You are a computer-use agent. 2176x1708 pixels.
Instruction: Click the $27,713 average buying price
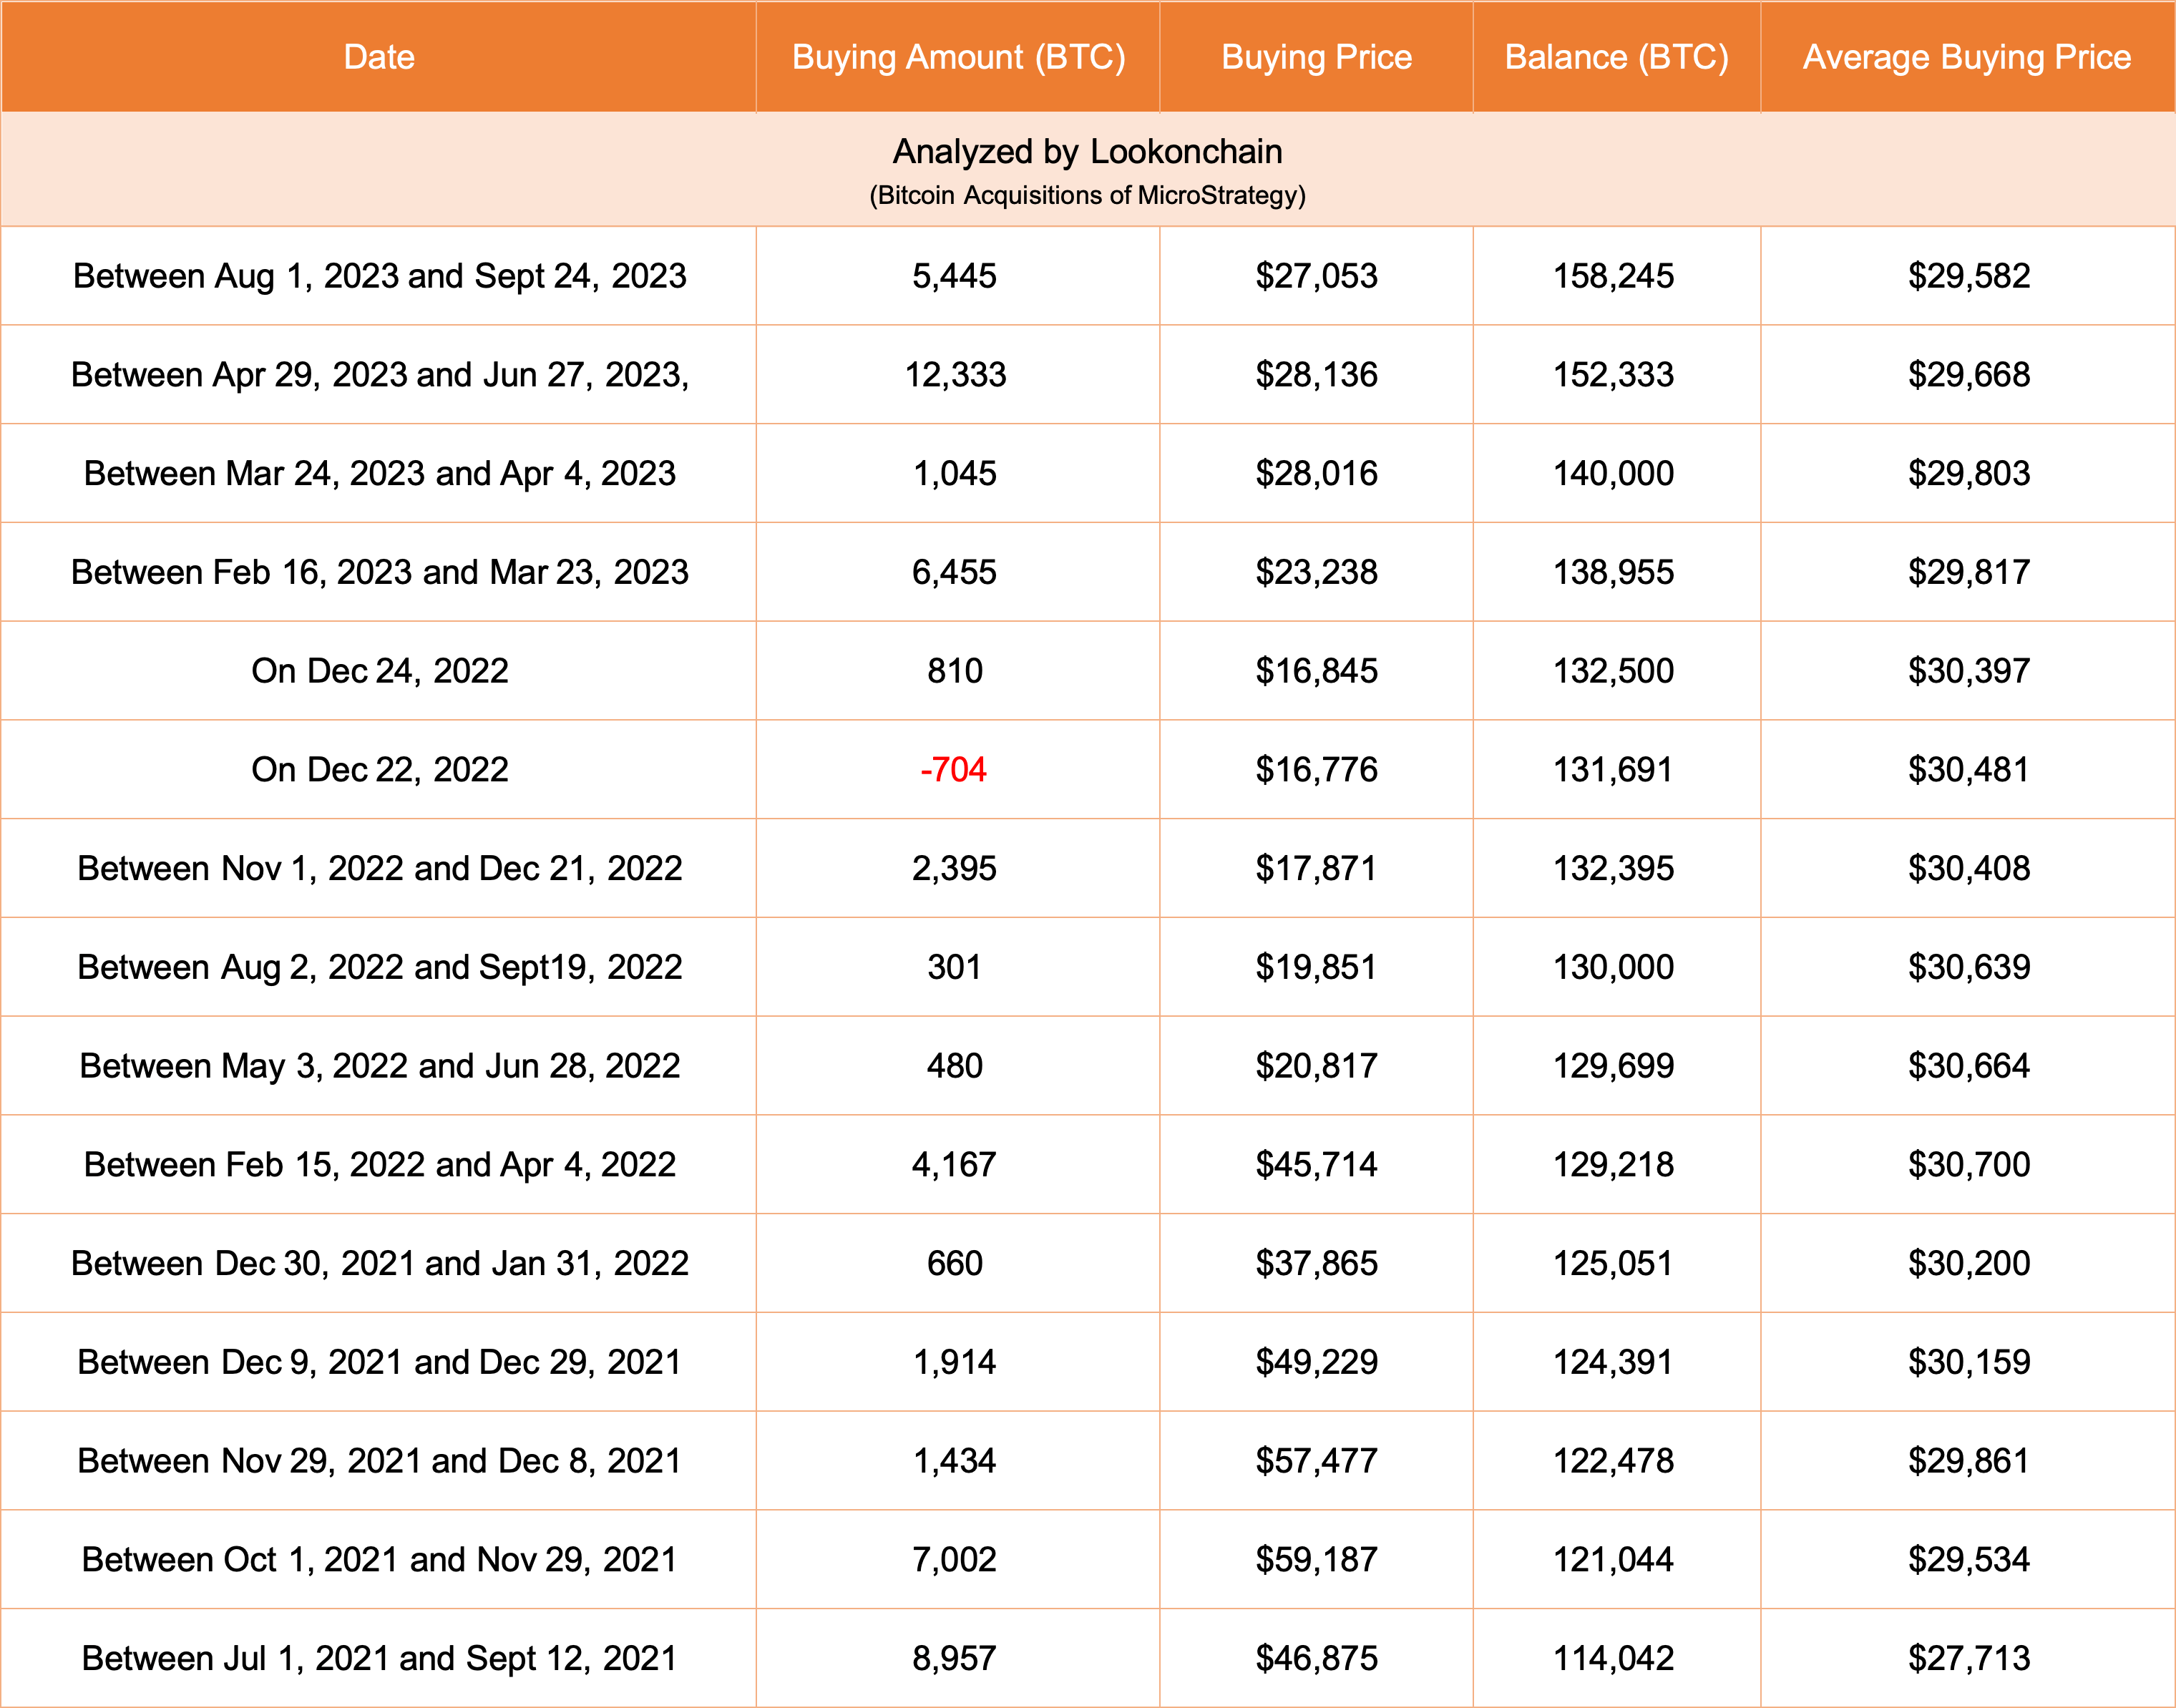point(1968,1658)
